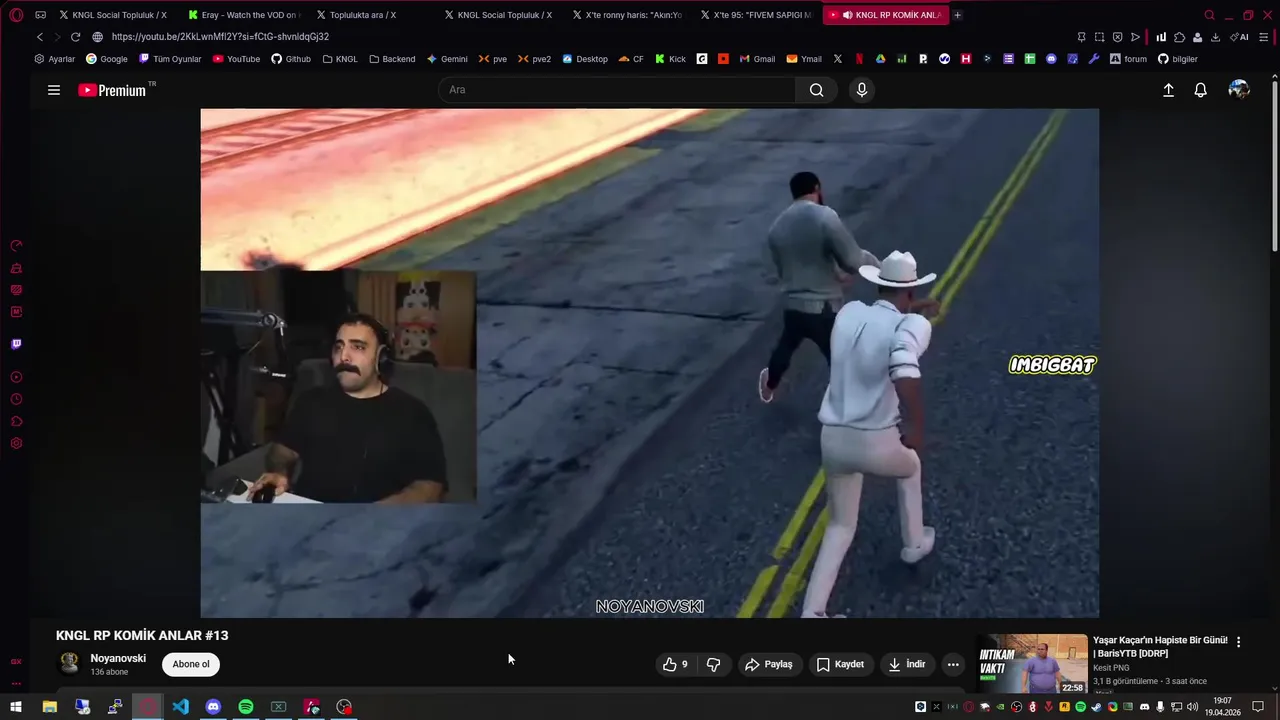This screenshot has height=720, width=1280.
Task: Open the YouTube guide hamburger menu
Action: click(x=54, y=90)
